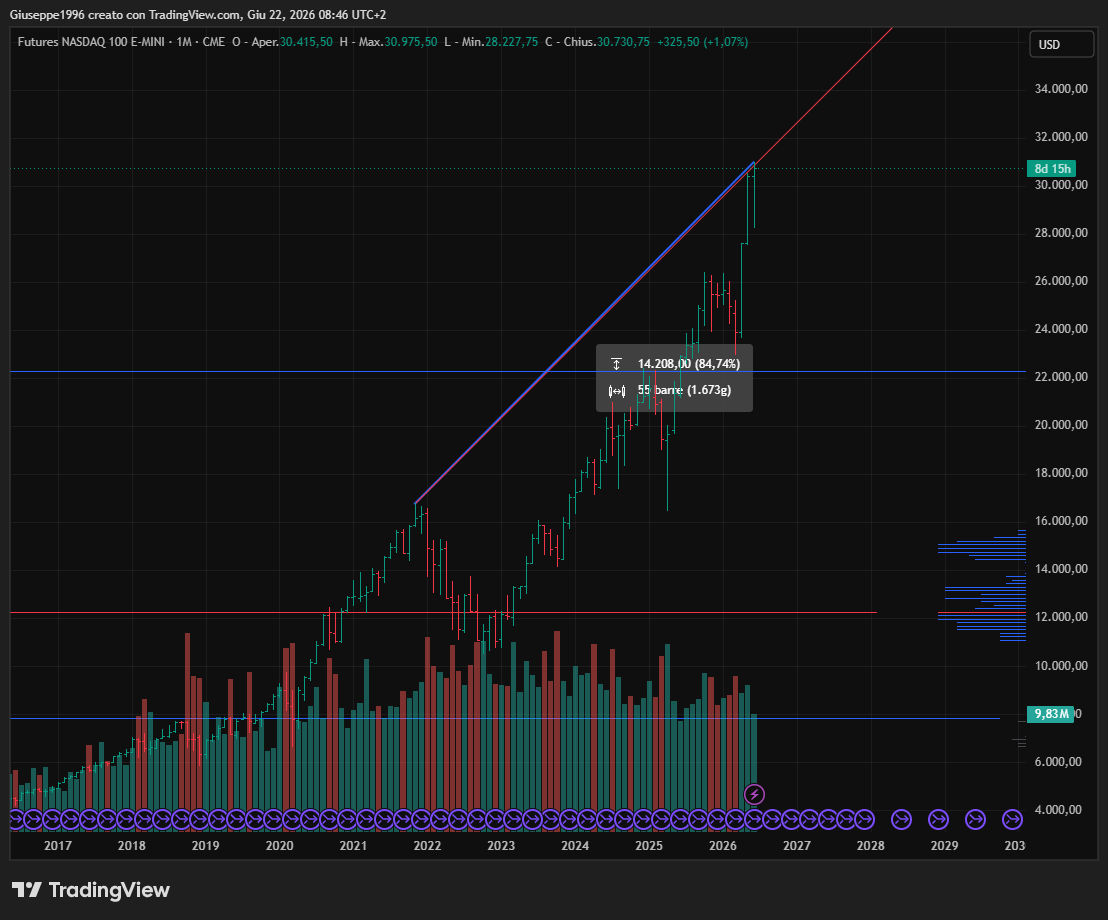Click the TradingView logo at the bottom
This screenshot has width=1108, height=920.
90,890
